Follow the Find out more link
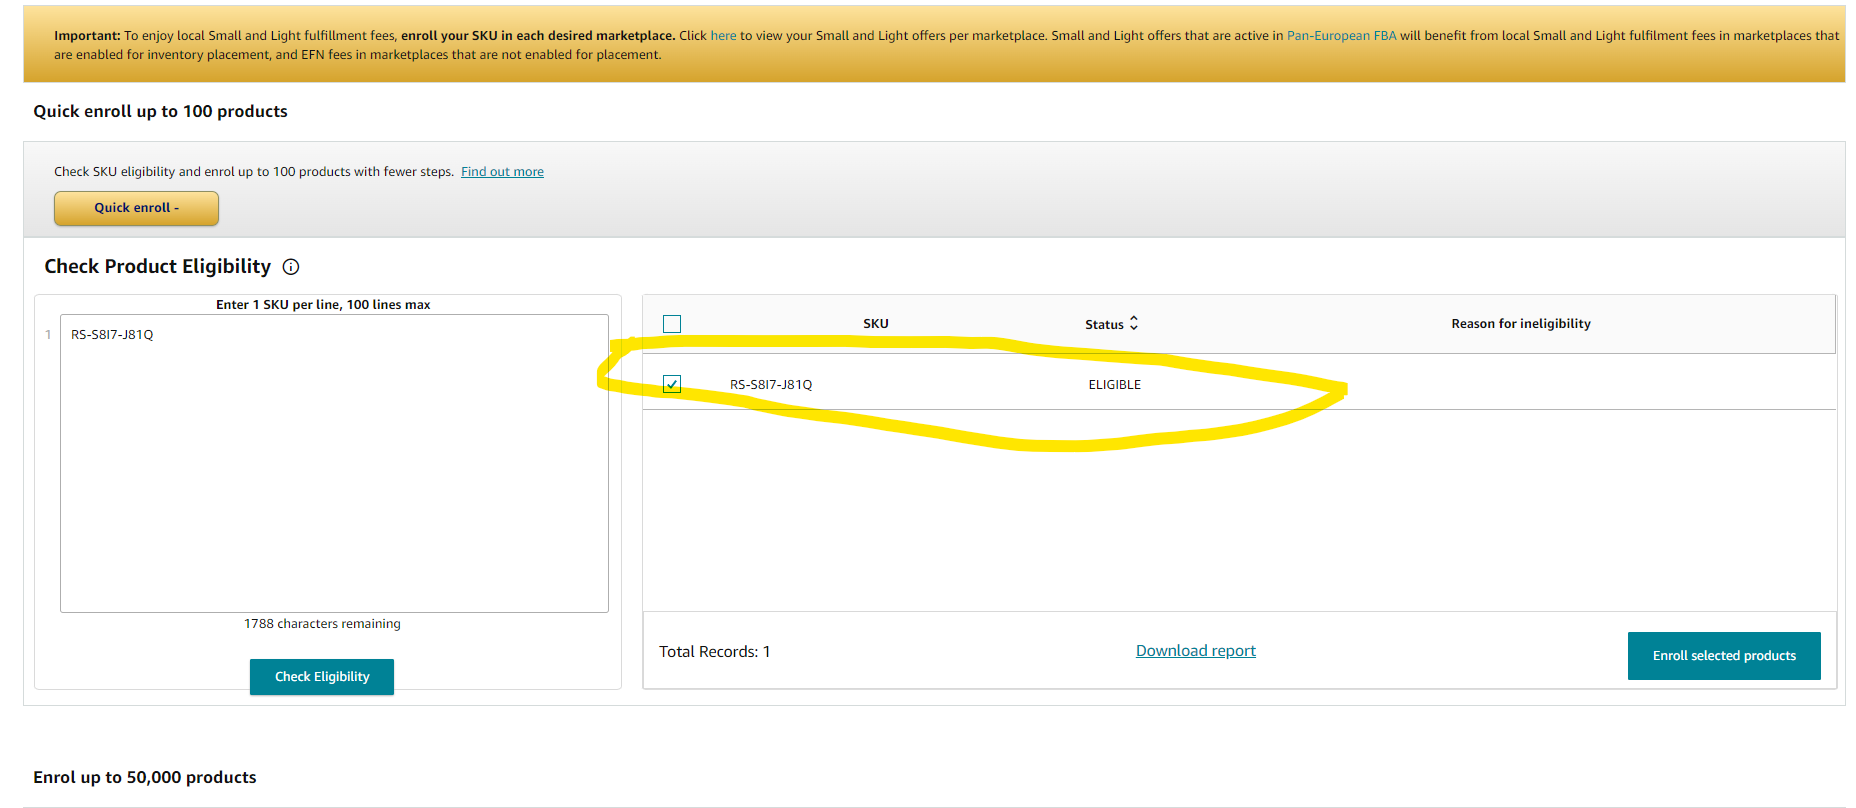Screen dimensions: 1856x808 tap(502, 172)
